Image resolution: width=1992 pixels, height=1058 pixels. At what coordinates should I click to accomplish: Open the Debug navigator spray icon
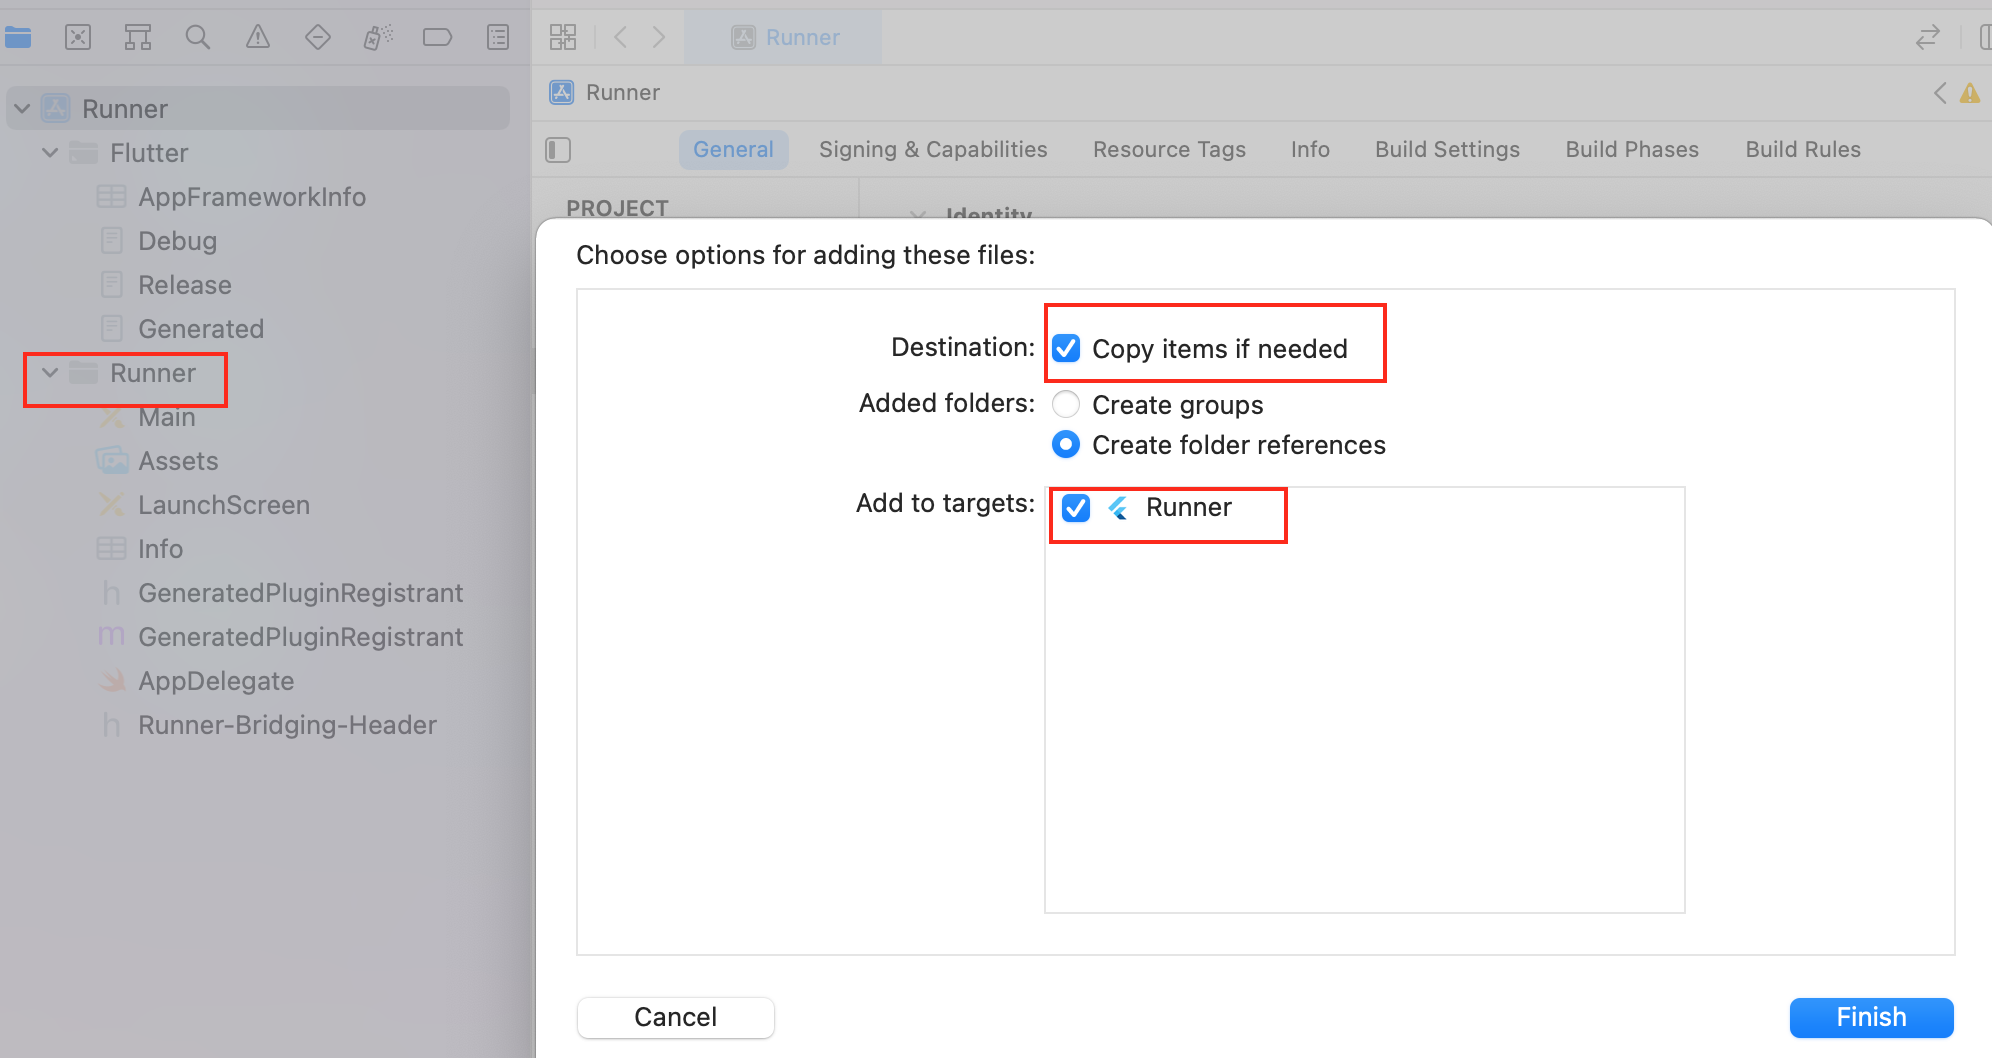378,38
